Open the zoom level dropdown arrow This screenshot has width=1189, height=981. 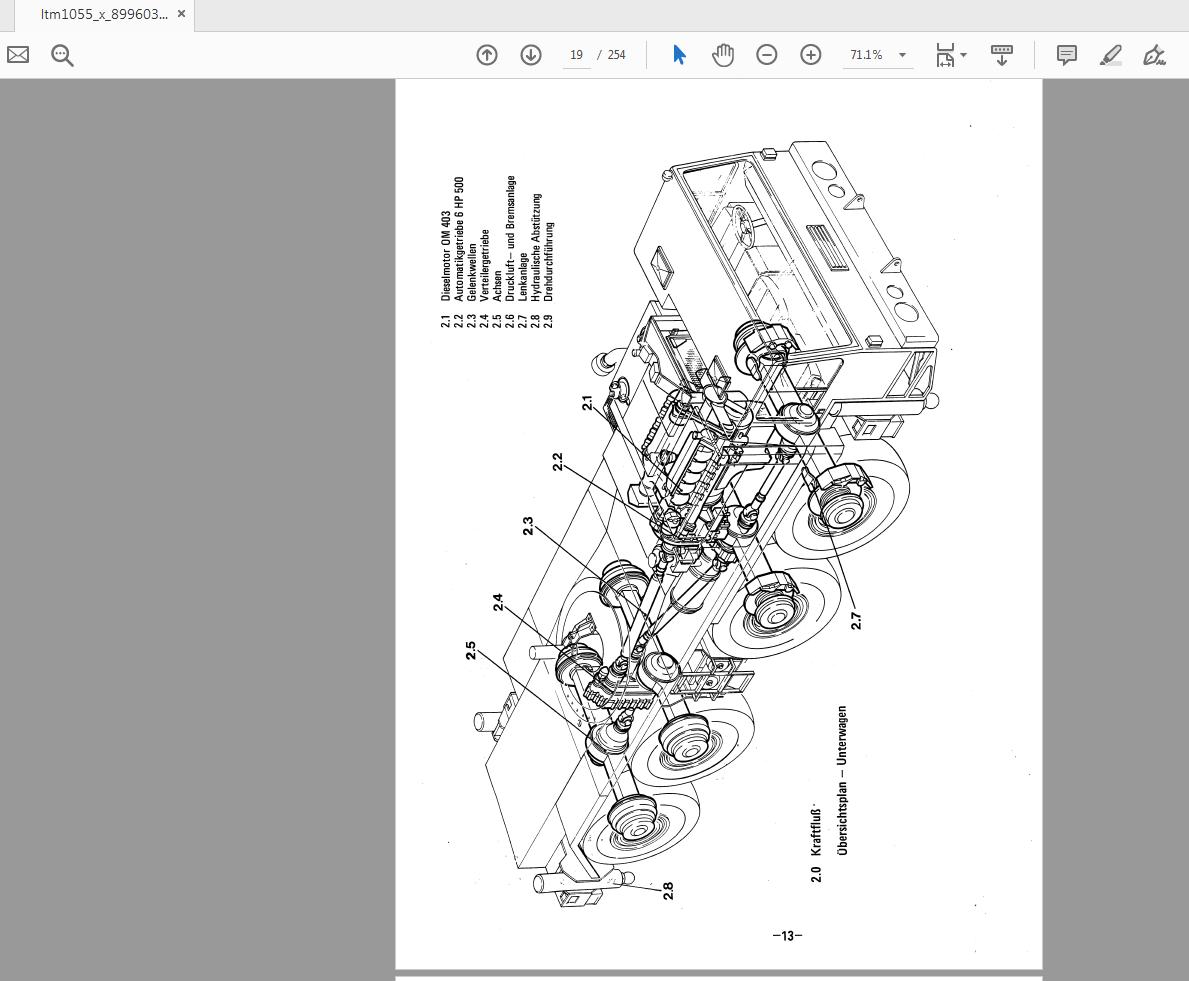902,55
